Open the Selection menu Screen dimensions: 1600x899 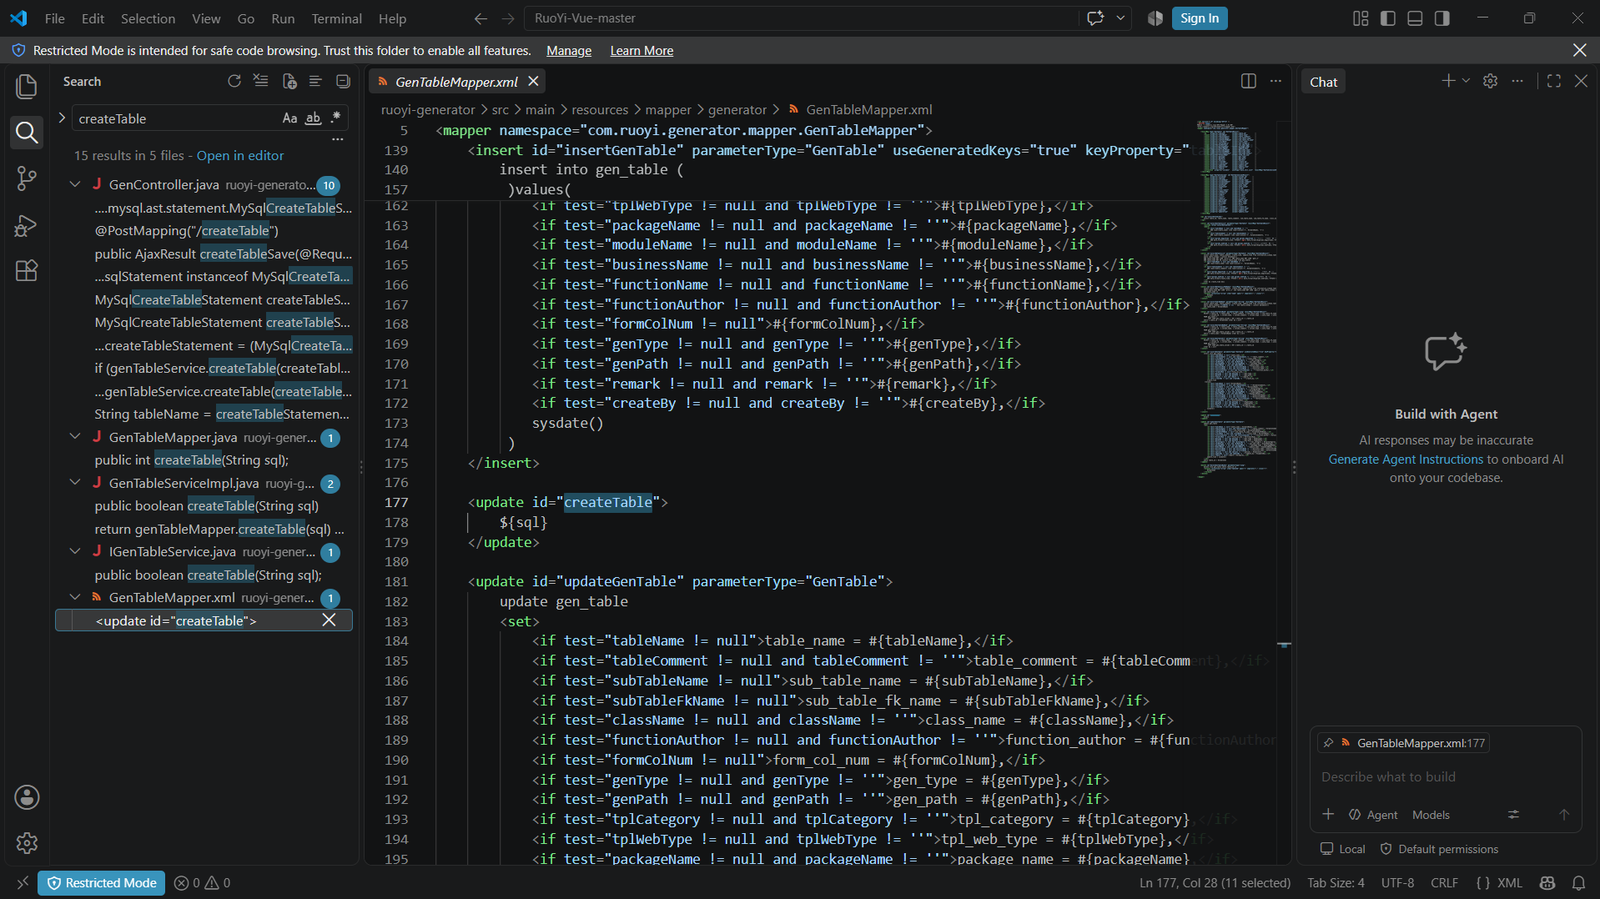148,18
